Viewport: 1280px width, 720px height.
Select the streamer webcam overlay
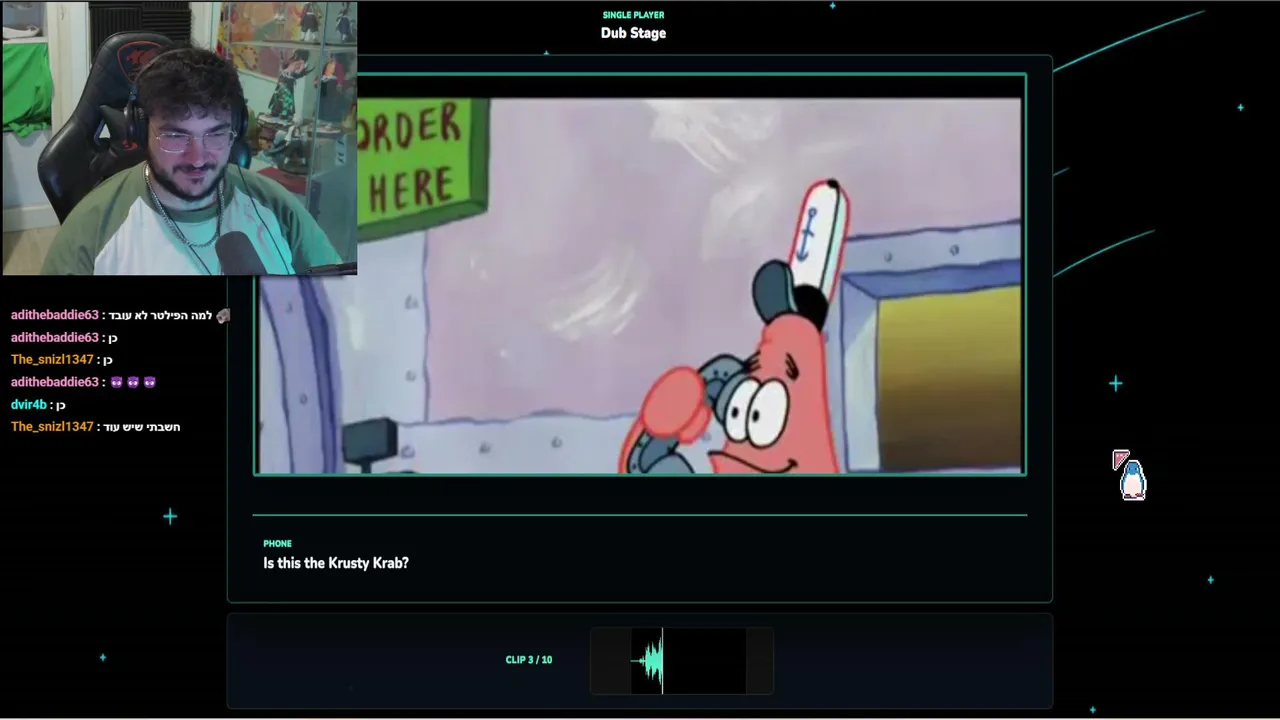click(x=179, y=138)
